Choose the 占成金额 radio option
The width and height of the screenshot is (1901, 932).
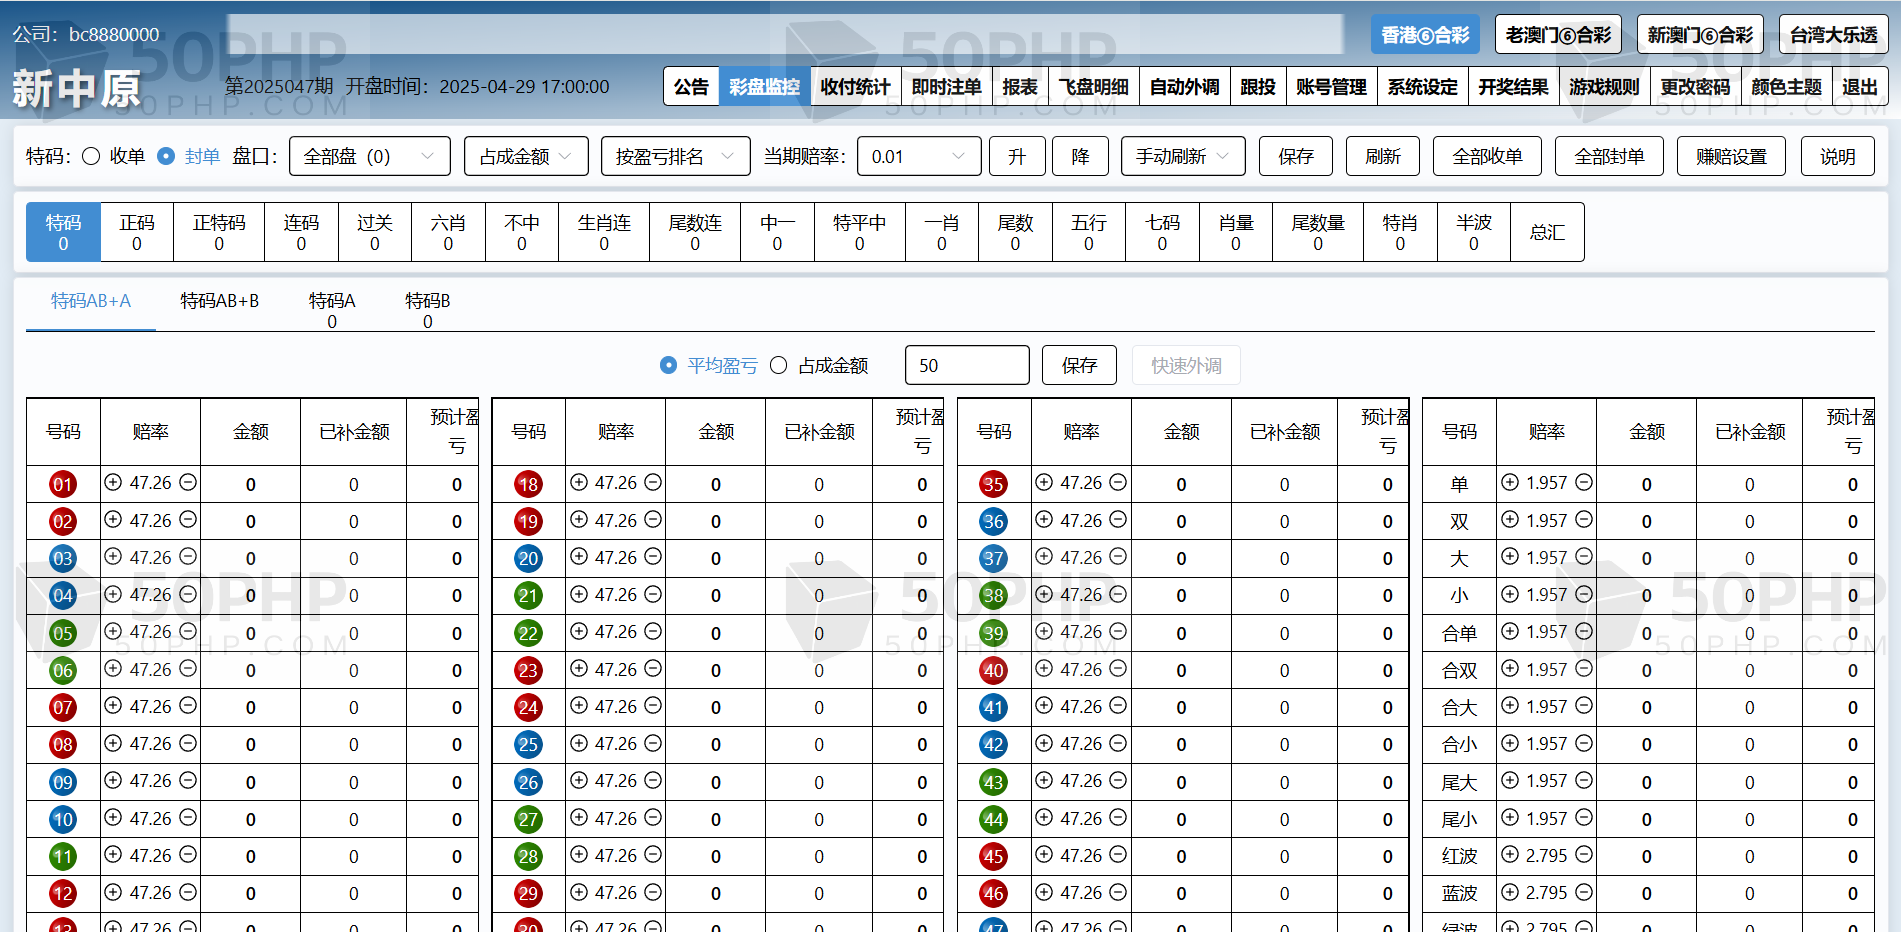[779, 366]
